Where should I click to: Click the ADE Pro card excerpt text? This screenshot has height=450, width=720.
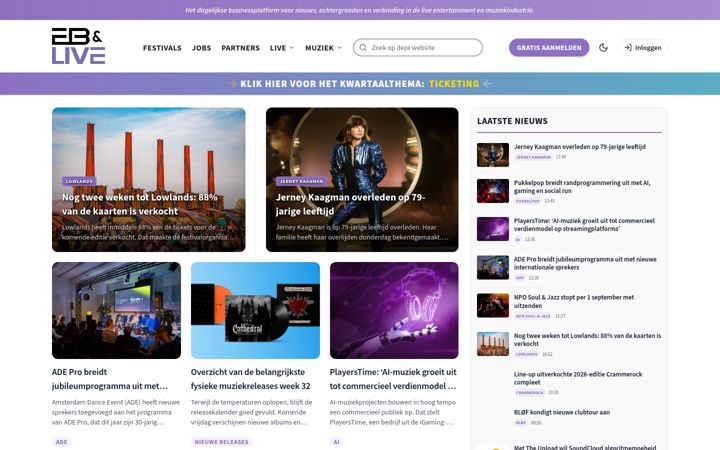116,412
